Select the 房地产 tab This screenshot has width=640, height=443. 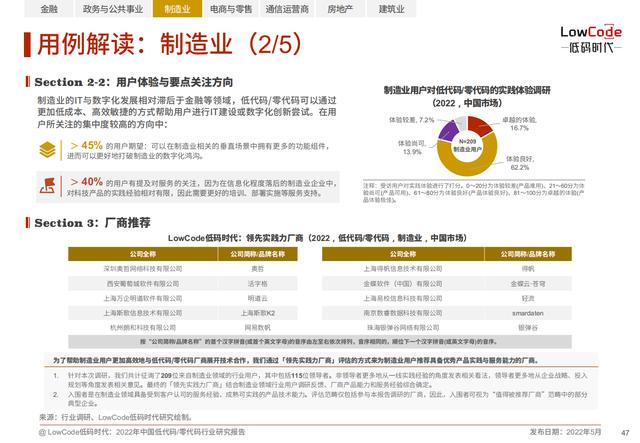pyautogui.click(x=340, y=9)
